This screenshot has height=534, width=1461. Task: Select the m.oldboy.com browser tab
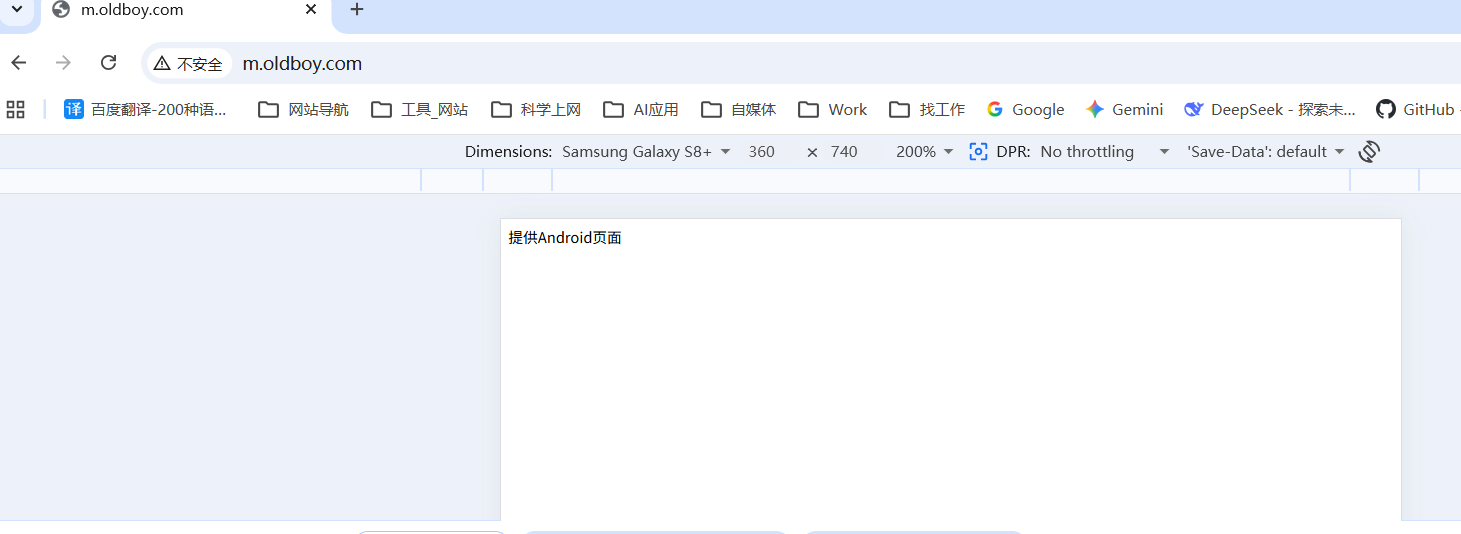pyautogui.click(x=186, y=10)
